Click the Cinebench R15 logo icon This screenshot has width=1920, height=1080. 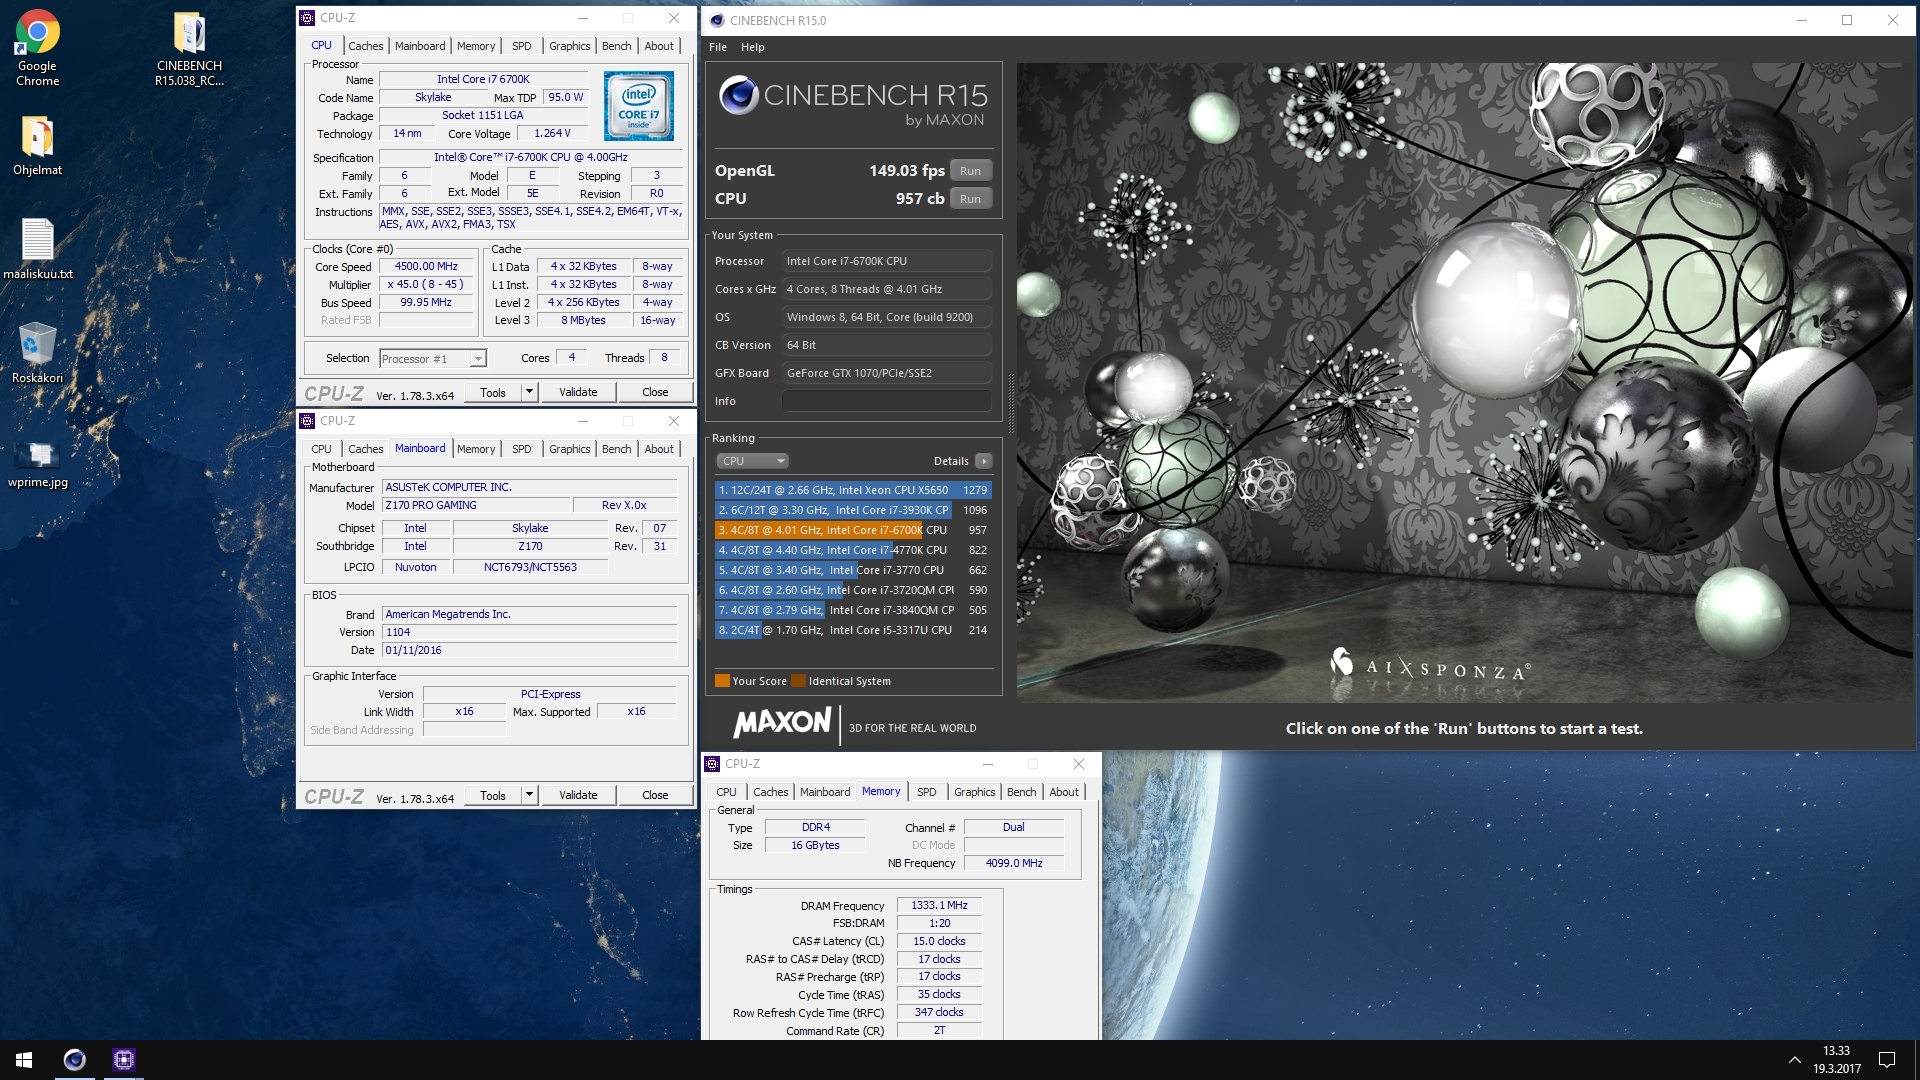pyautogui.click(x=739, y=95)
